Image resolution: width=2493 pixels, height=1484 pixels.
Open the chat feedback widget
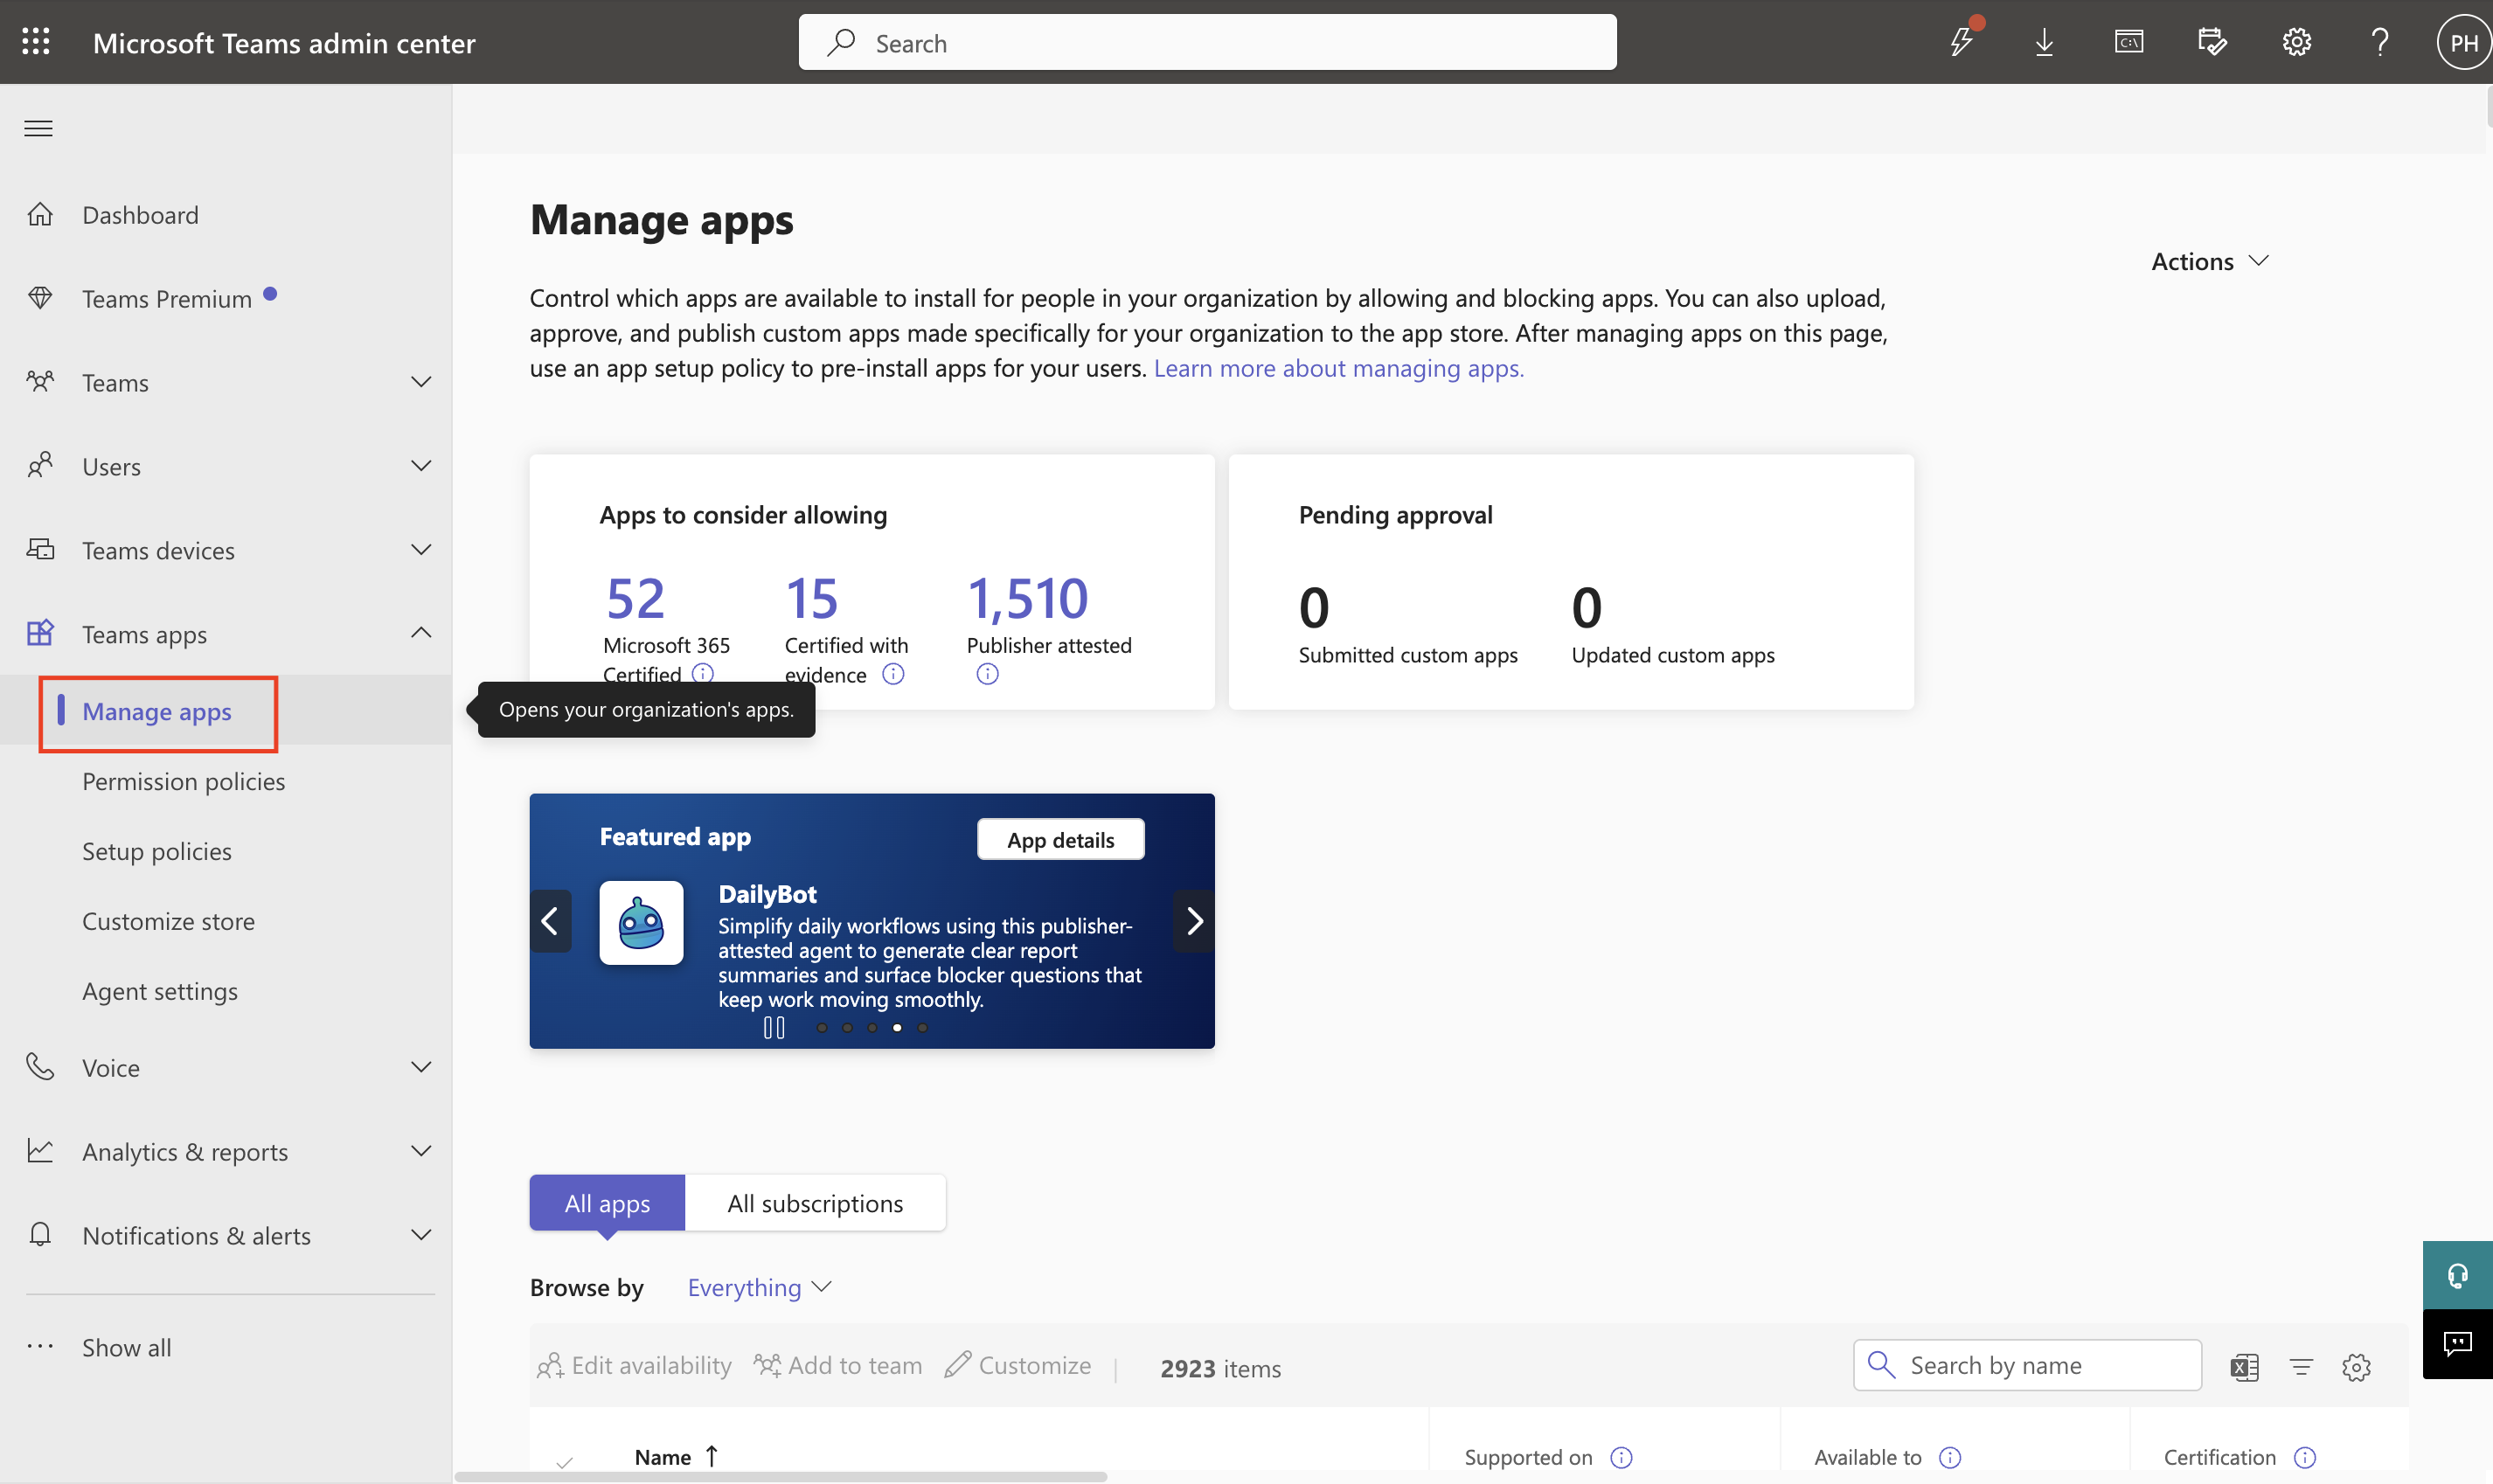tap(2457, 1344)
